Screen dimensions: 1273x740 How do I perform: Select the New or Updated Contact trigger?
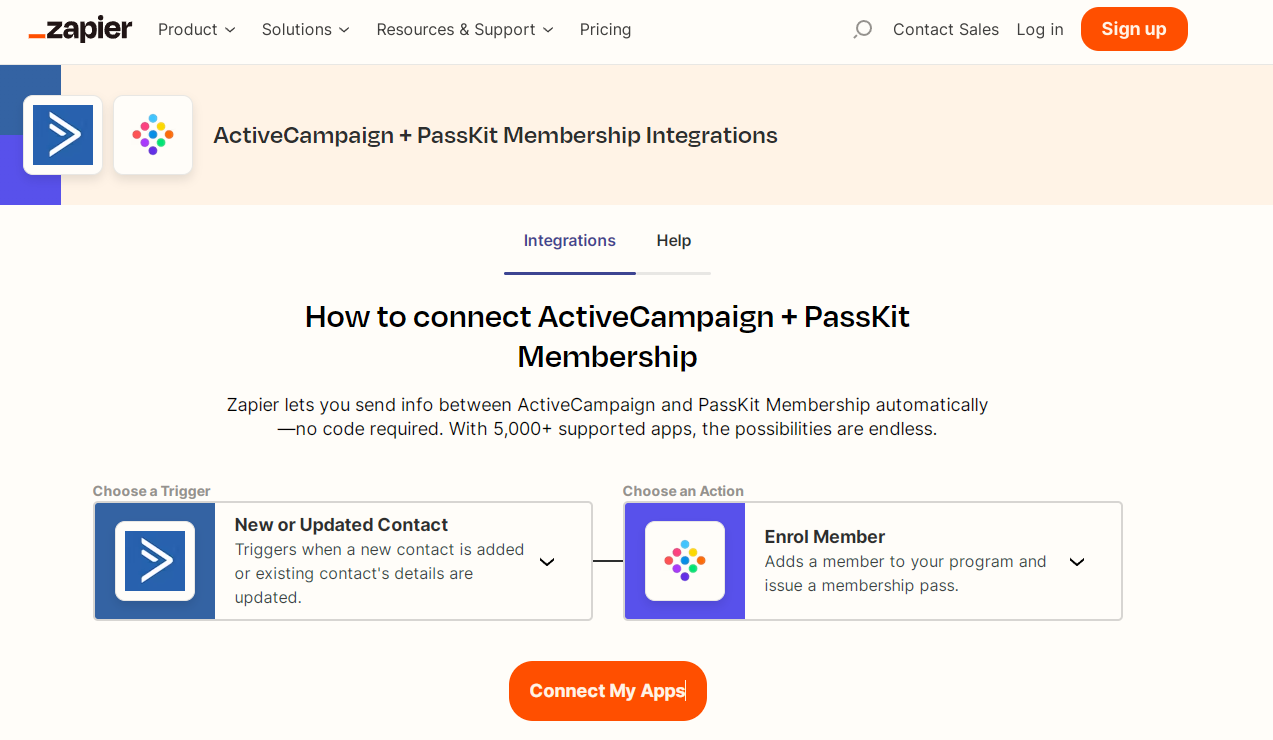point(341,525)
